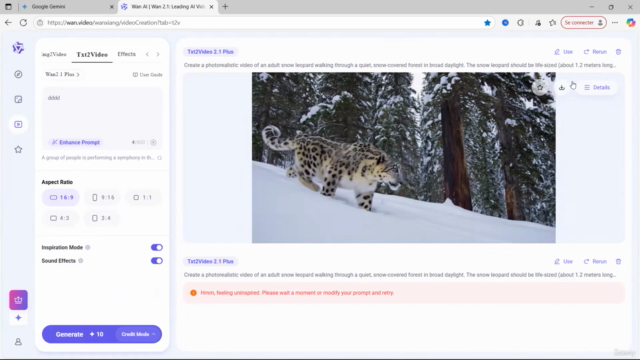
Task: Click the error message about feeling uninspired
Action: (297, 293)
